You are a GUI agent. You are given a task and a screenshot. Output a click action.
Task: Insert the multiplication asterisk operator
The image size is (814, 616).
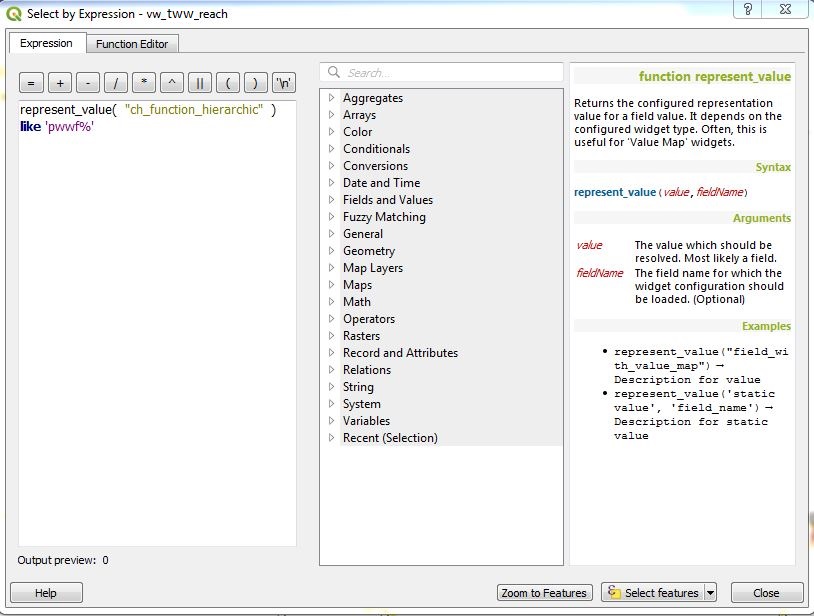144,83
